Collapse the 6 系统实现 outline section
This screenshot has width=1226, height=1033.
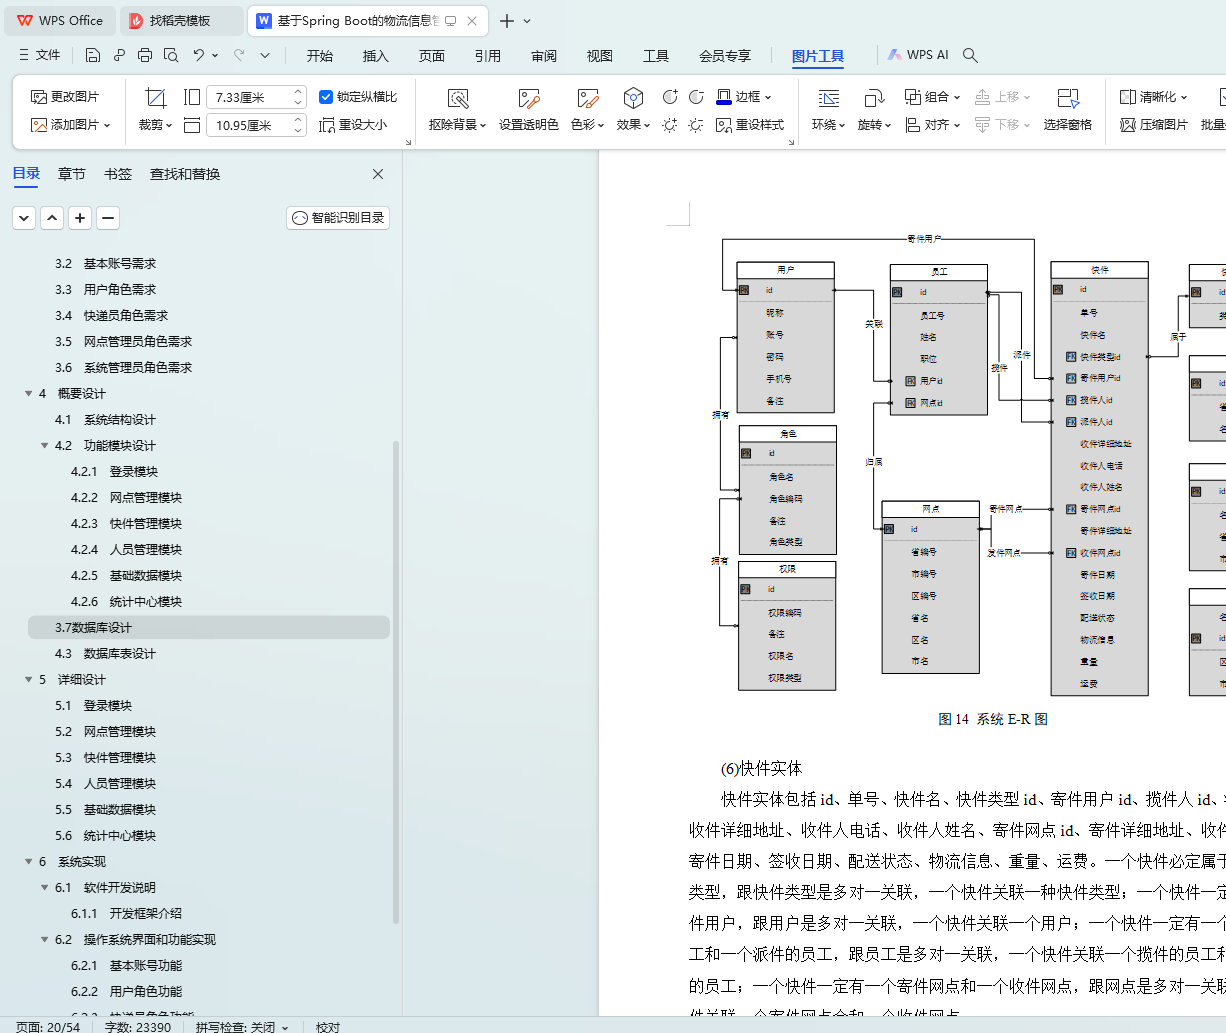point(29,862)
